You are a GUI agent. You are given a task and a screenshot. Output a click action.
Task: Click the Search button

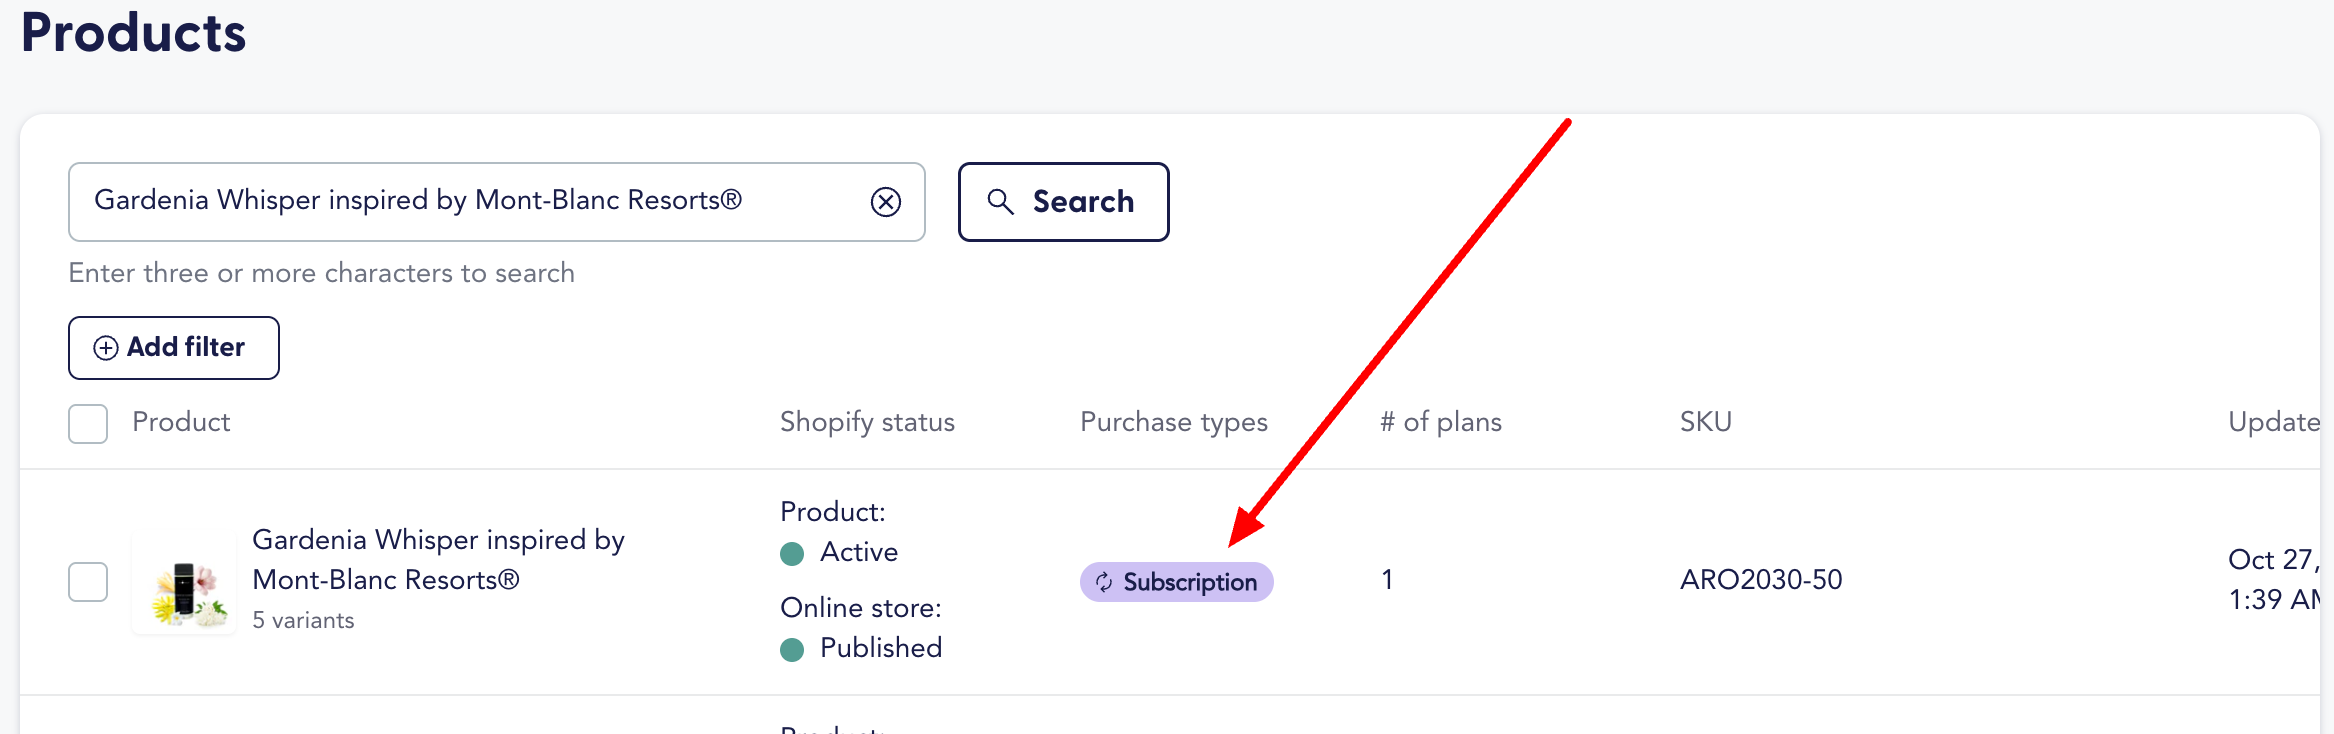tap(1063, 202)
